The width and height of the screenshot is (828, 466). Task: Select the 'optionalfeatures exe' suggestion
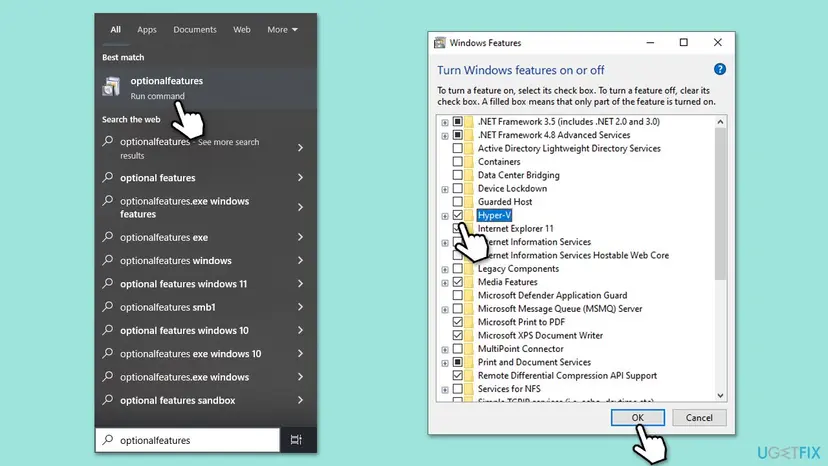pos(206,237)
